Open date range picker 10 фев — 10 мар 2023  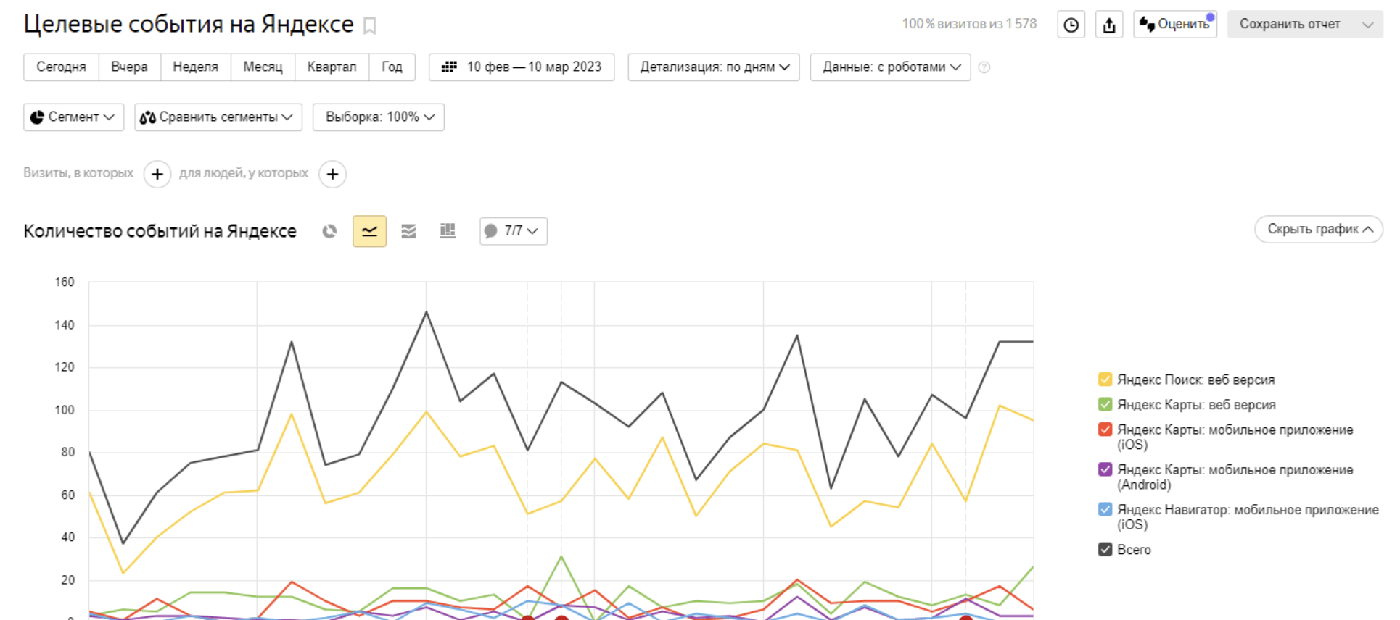(x=522, y=67)
